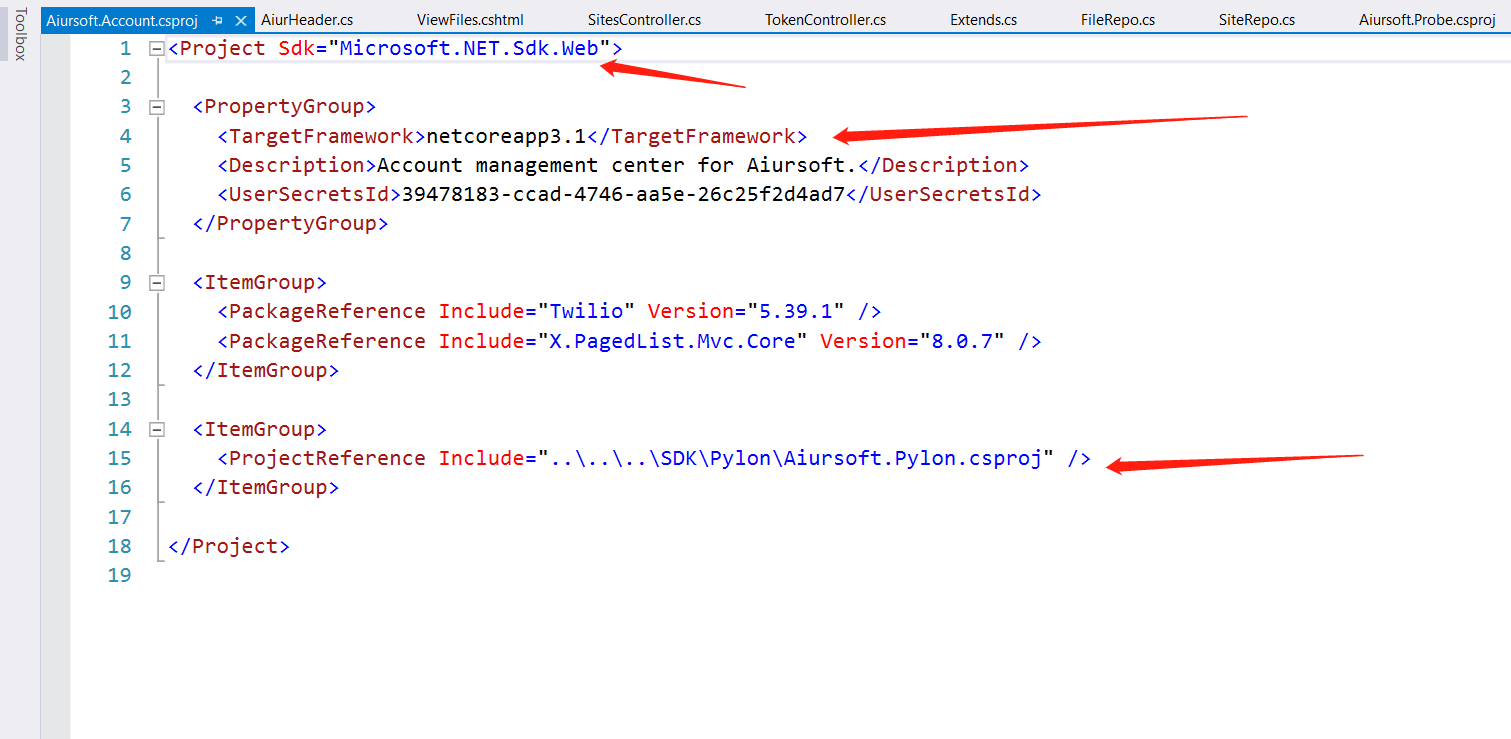Image resolution: width=1511 pixels, height=739 pixels.
Task: Click the Twilio package name on line 10
Action: pyautogui.click(x=587, y=312)
